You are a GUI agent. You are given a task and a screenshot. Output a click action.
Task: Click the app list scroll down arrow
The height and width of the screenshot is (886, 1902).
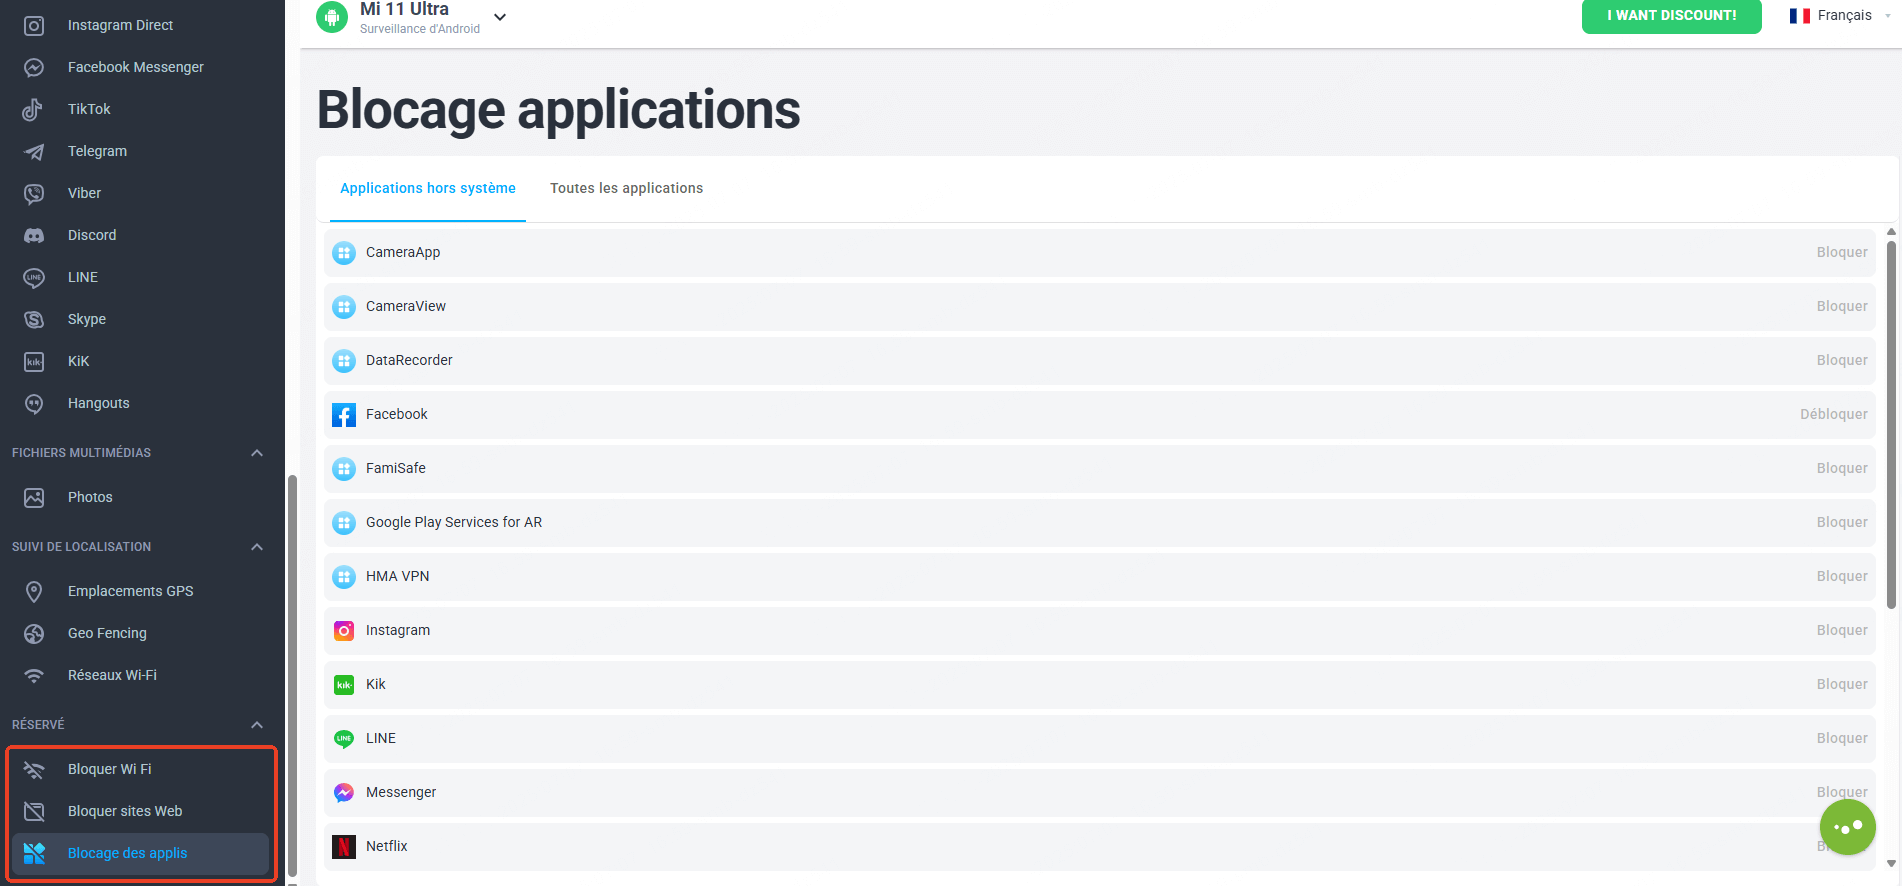tap(1891, 863)
